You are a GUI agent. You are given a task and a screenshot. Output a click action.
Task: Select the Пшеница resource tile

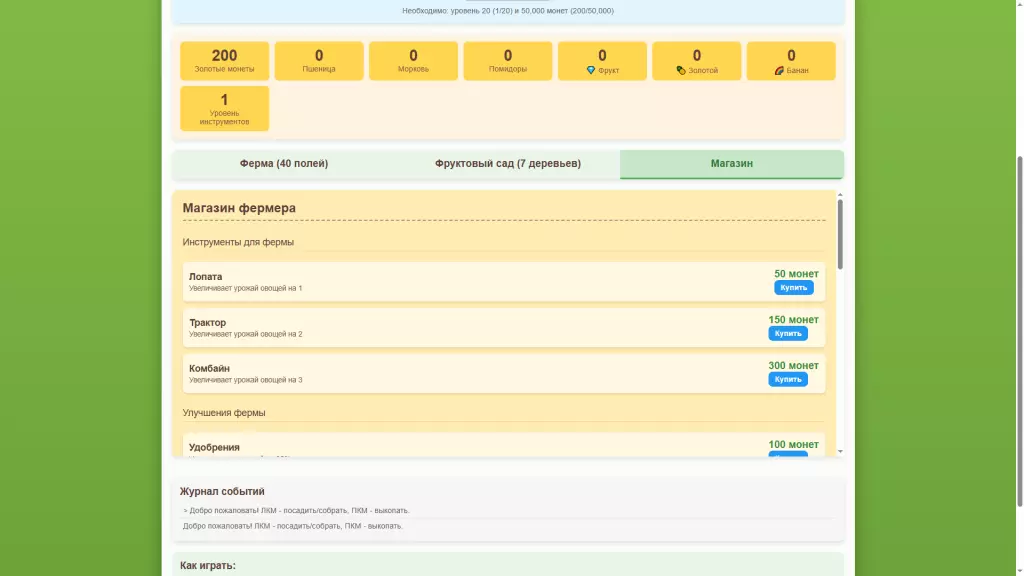pos(319,61)
